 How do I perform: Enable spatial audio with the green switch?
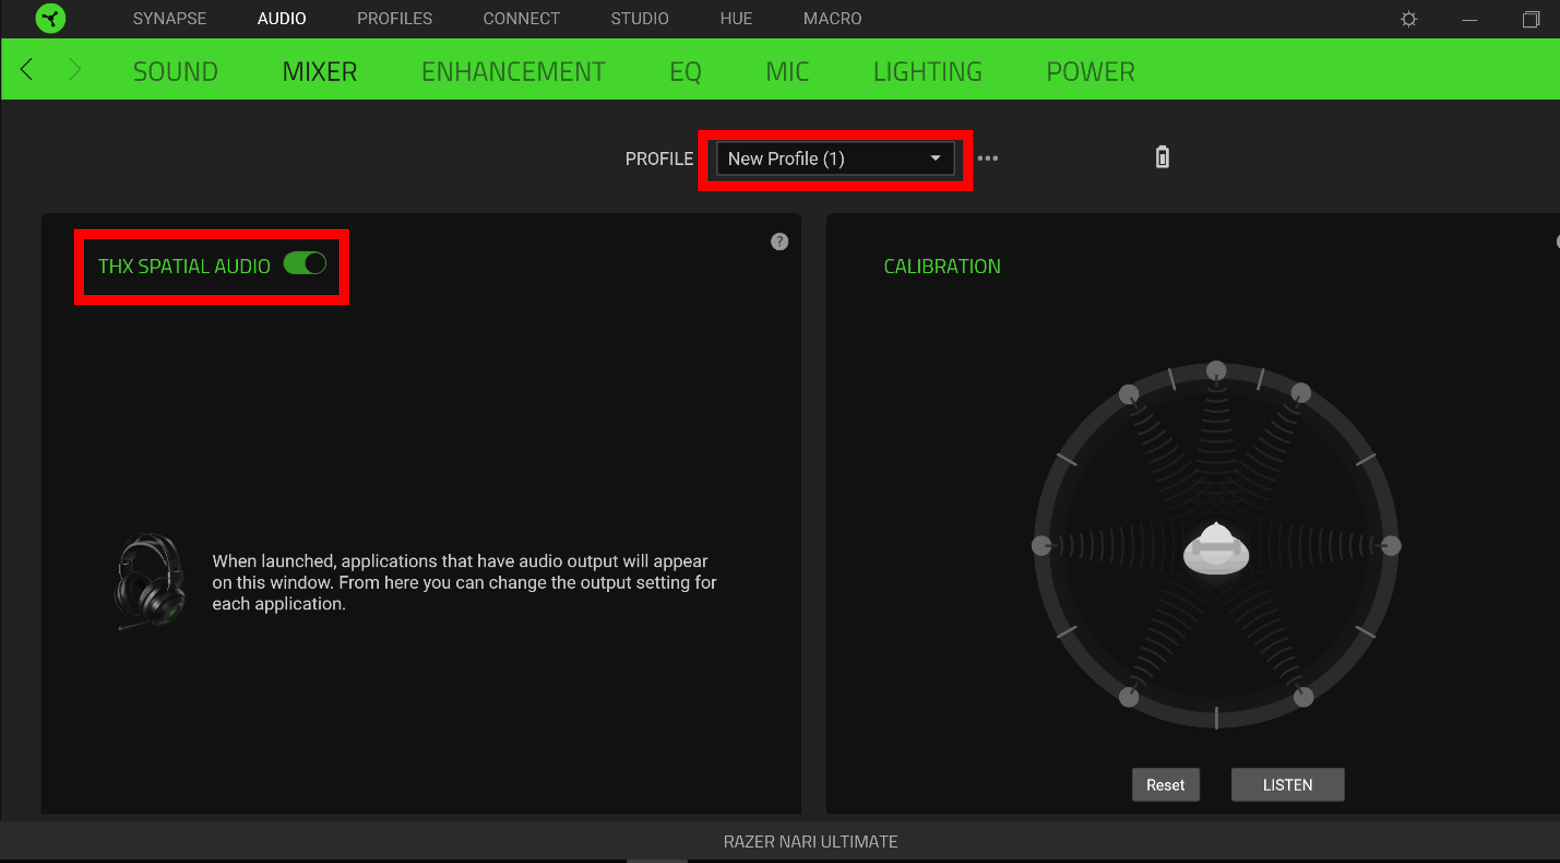tap(307, 263)
